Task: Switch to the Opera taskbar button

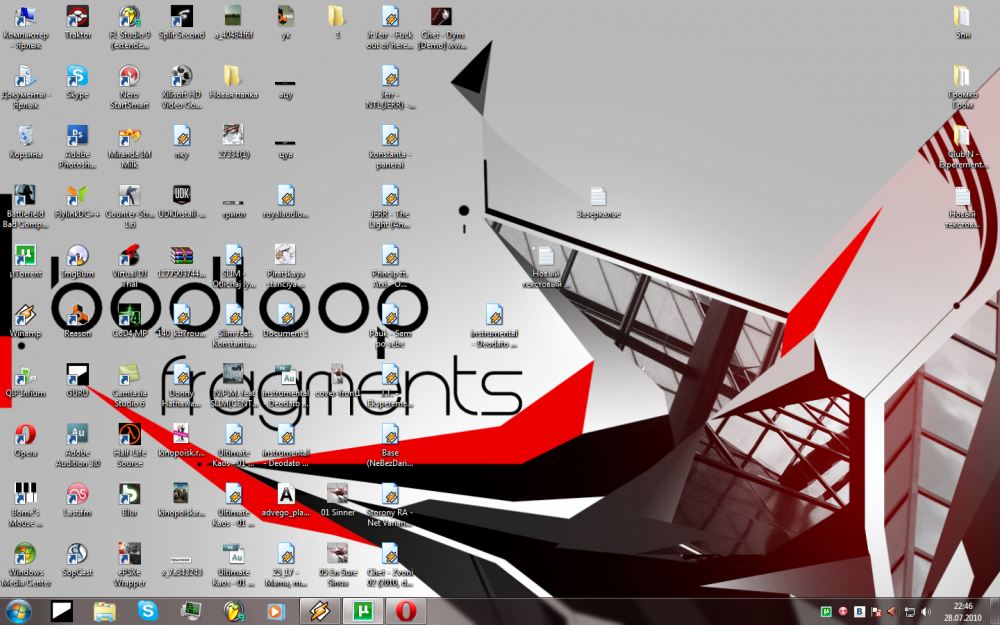Action: tap(406, 612)
